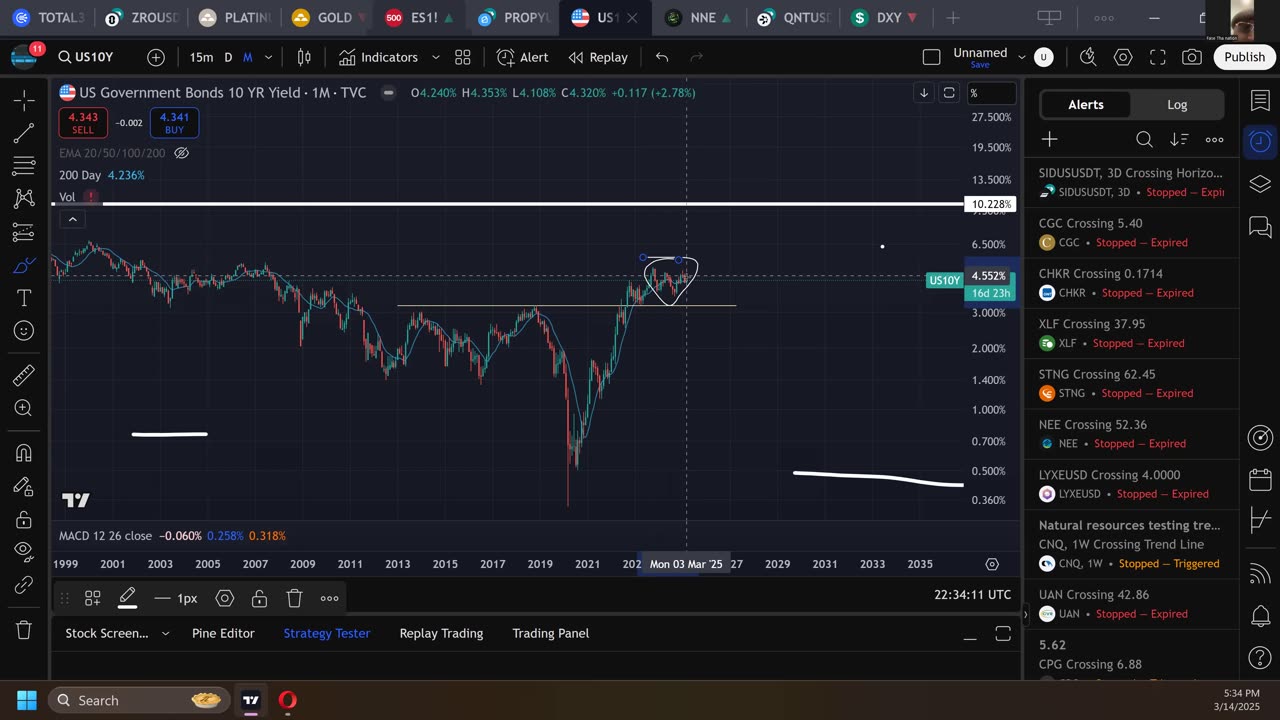Open the Replay Trading tab
The width and height of the screenshot is (1280, 720).
(x=441, y=633)
